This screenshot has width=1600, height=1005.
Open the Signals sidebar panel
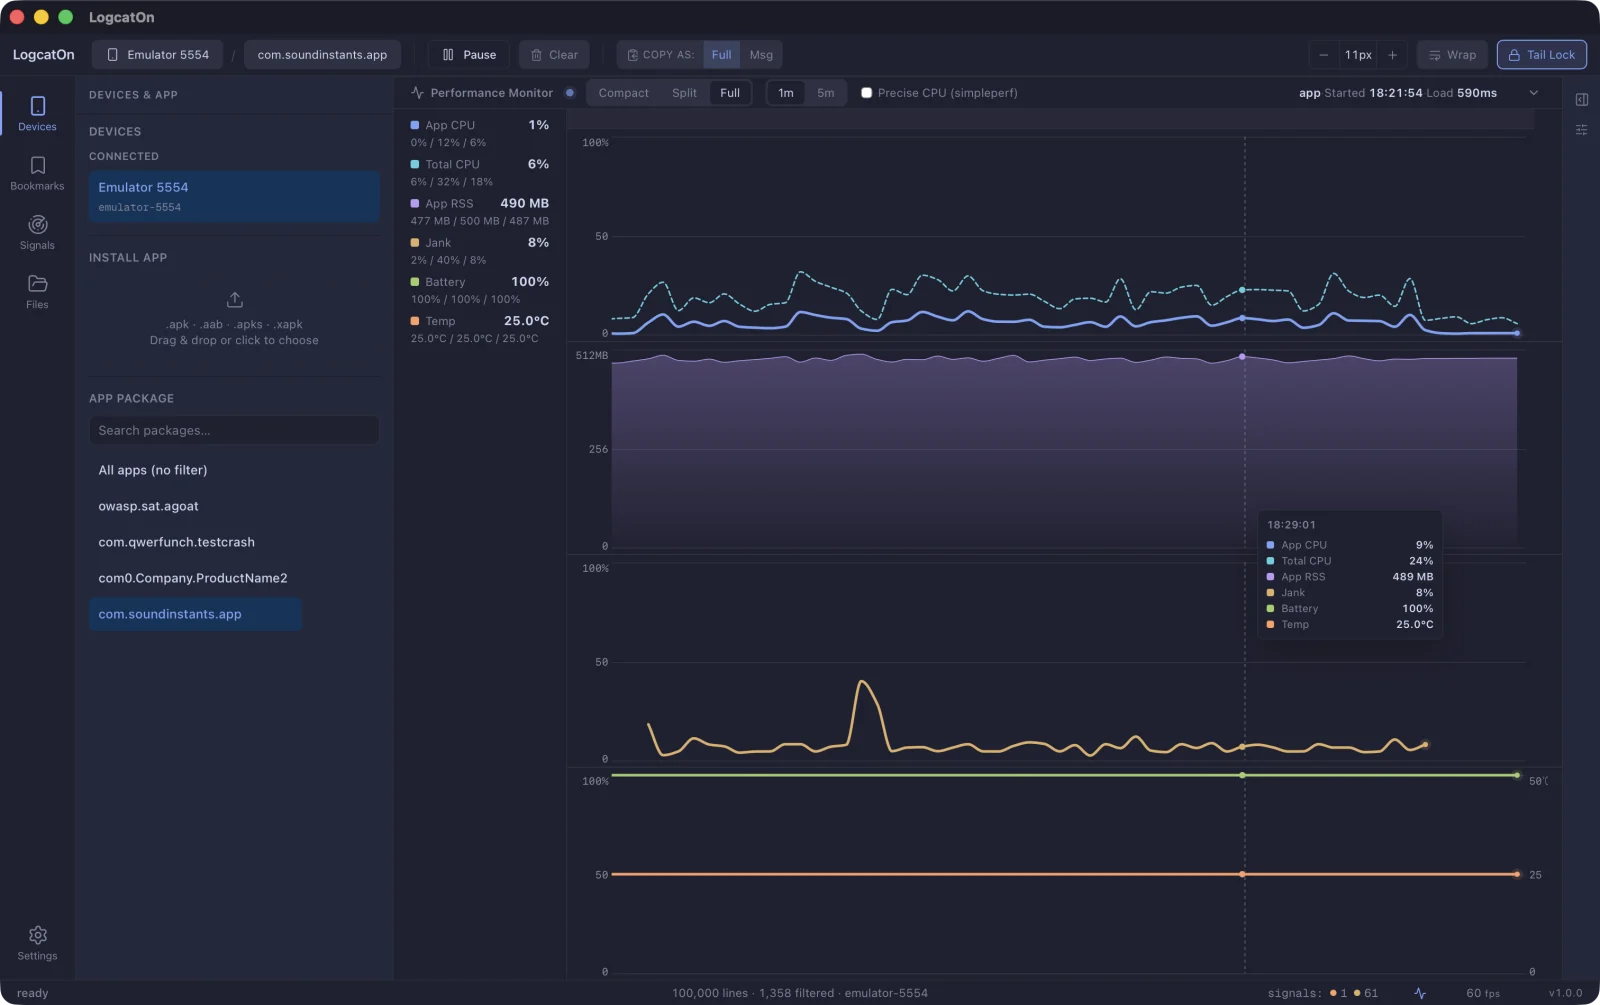[x=37, y=232]
